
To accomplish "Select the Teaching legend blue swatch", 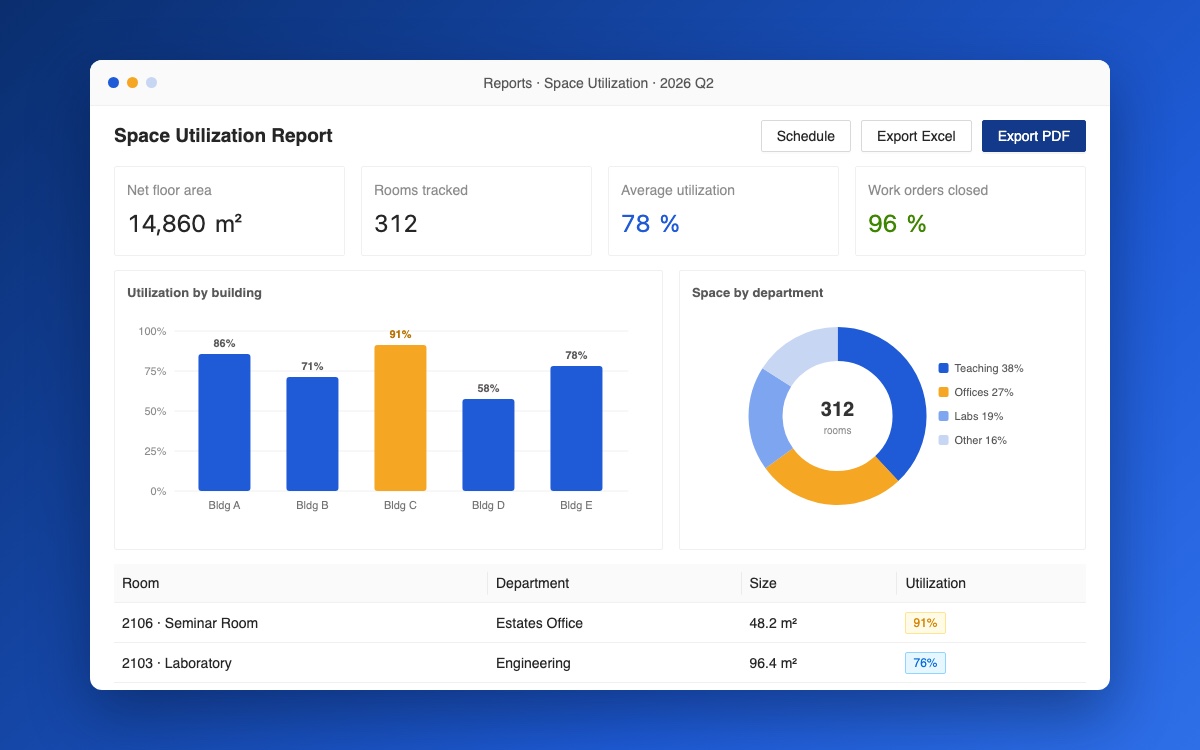I will [x=944, y=368].
